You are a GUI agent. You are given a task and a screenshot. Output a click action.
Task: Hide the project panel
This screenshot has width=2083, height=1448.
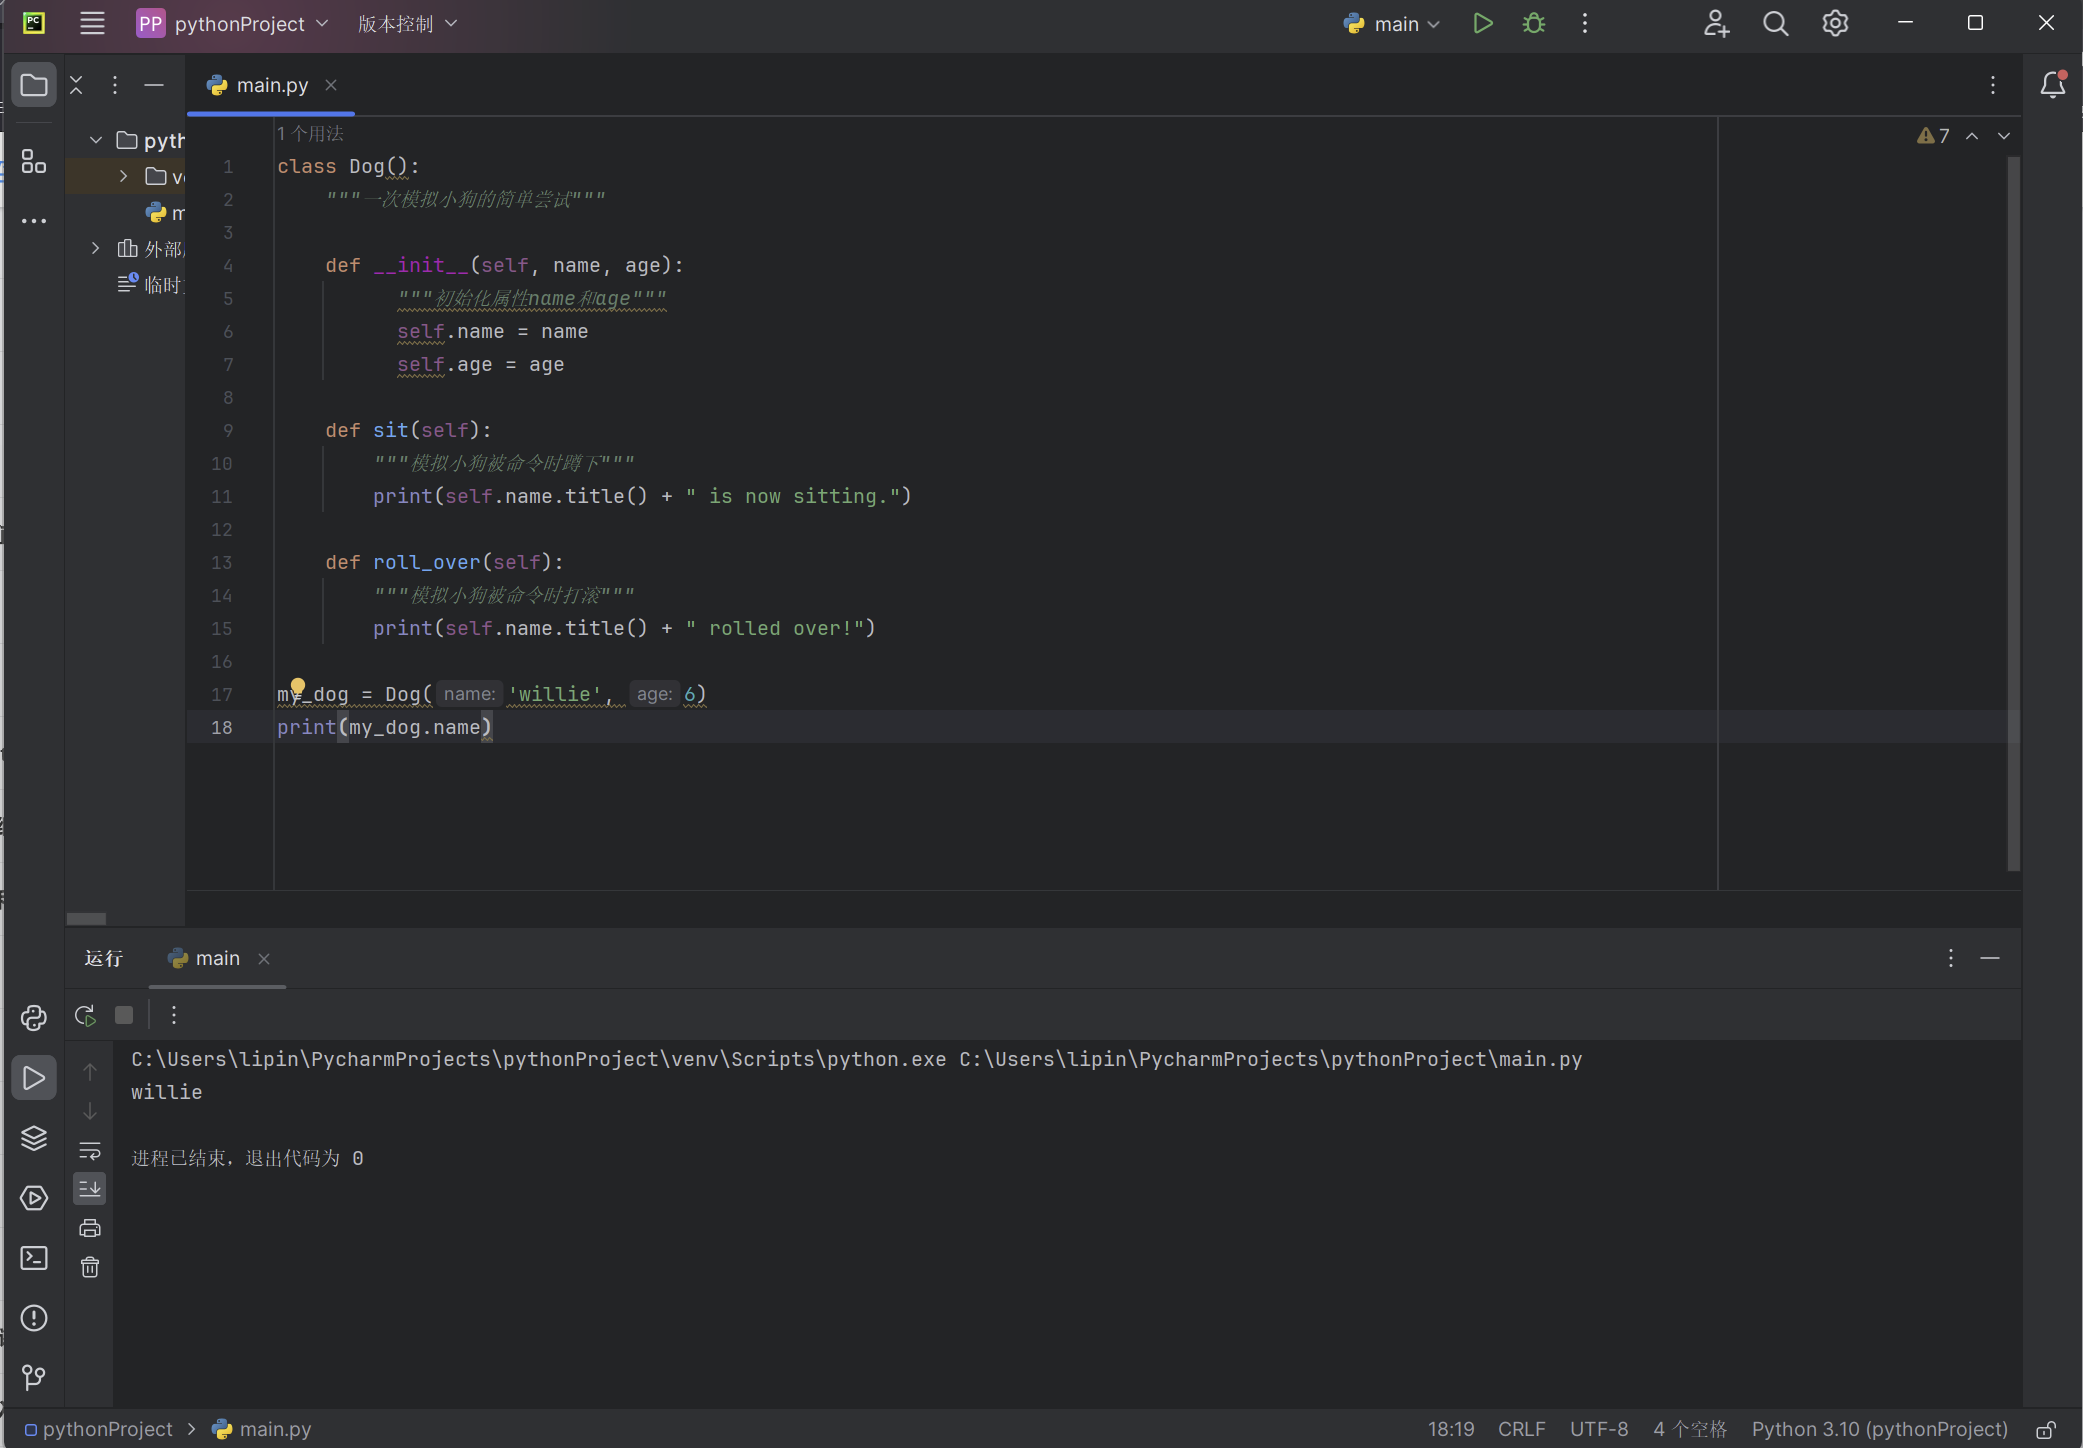(154, 85)
